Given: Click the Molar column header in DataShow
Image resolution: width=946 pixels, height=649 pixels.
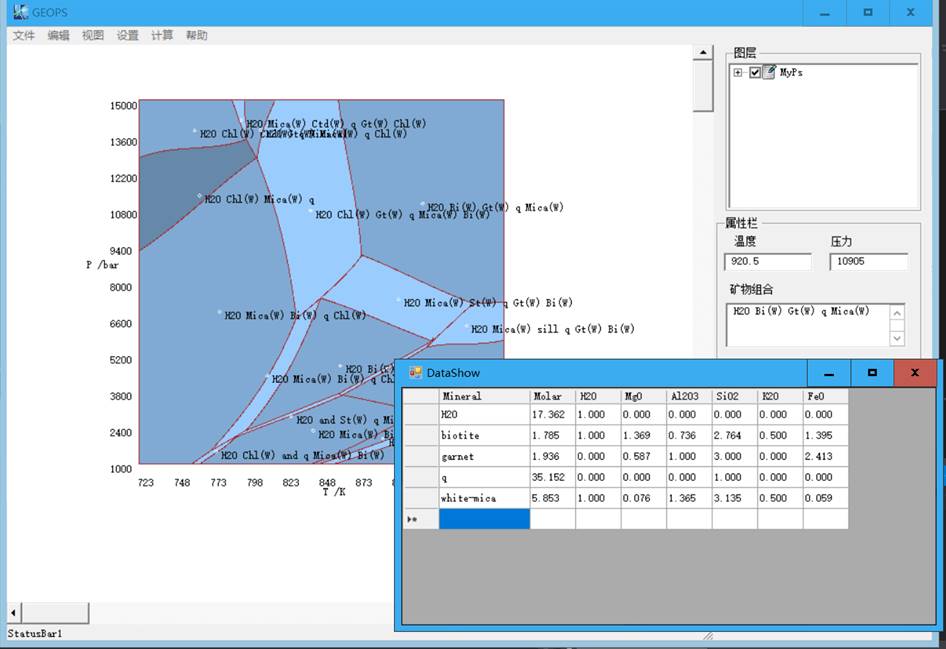Looking at the screenshot, I should (x=552, y=396).
